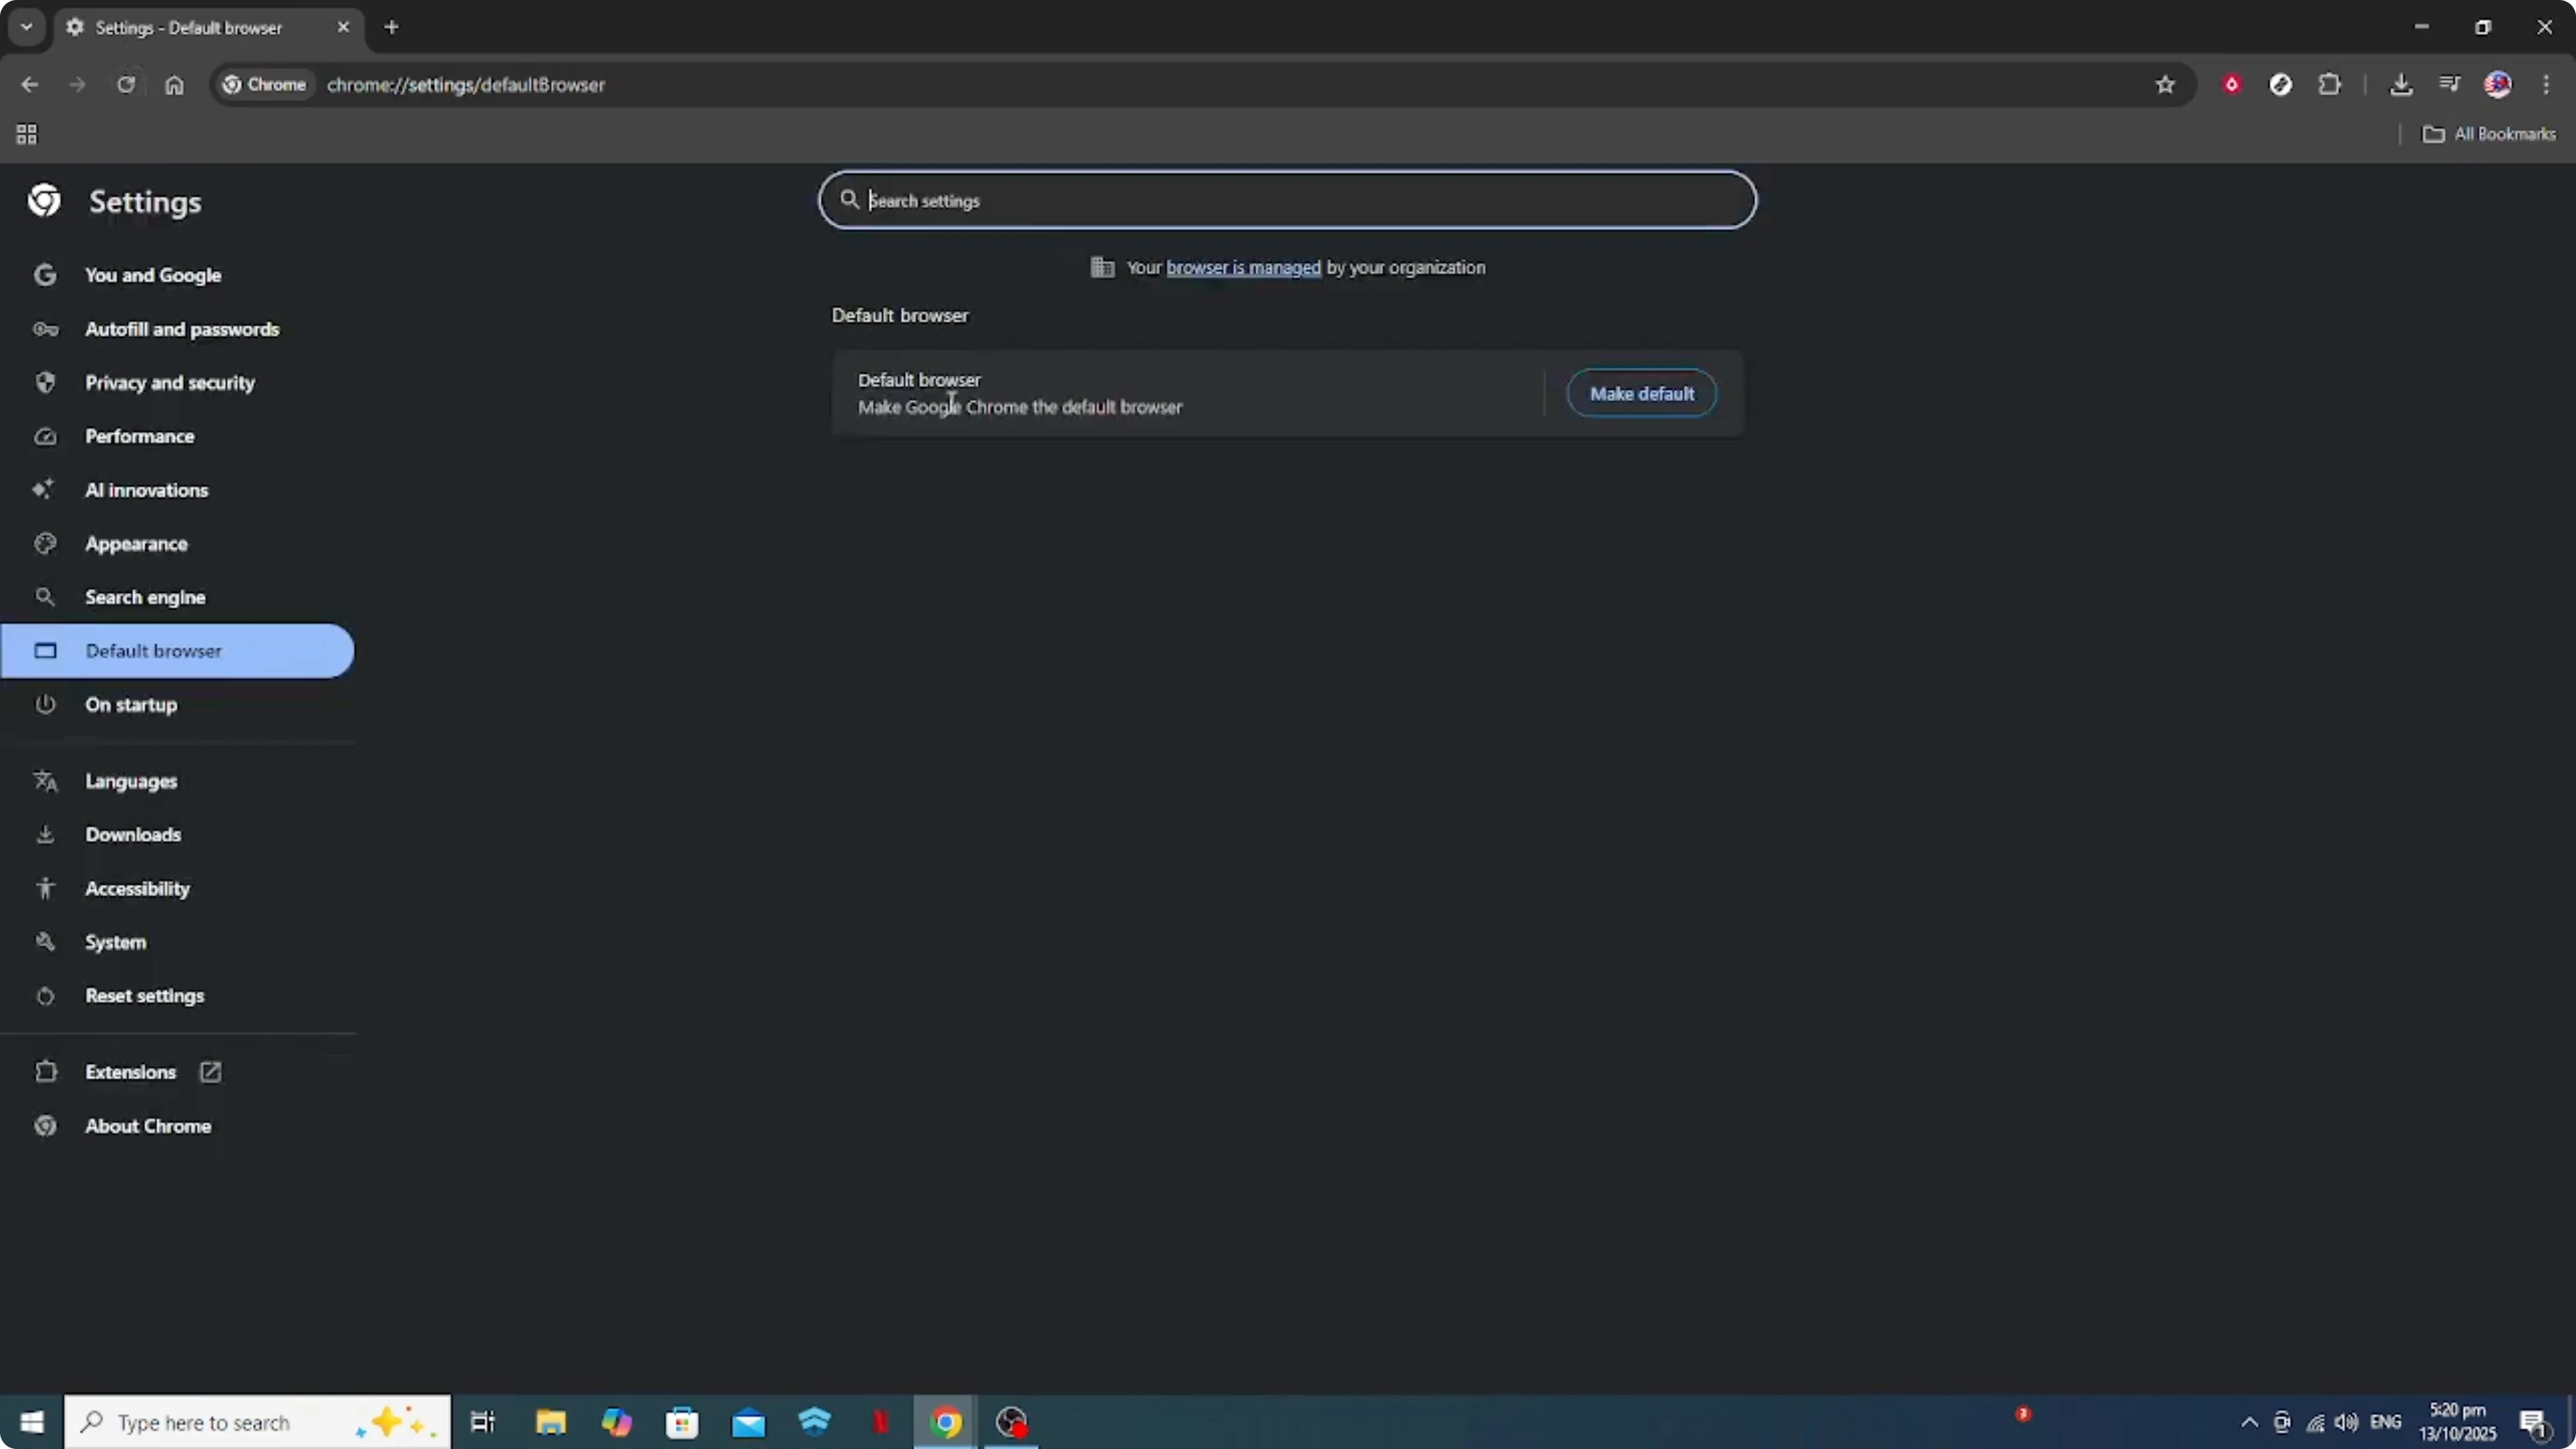Open a new tab with plus
The height and width of the screenshot is (1449, 2576).
click(x=392, y=27)
